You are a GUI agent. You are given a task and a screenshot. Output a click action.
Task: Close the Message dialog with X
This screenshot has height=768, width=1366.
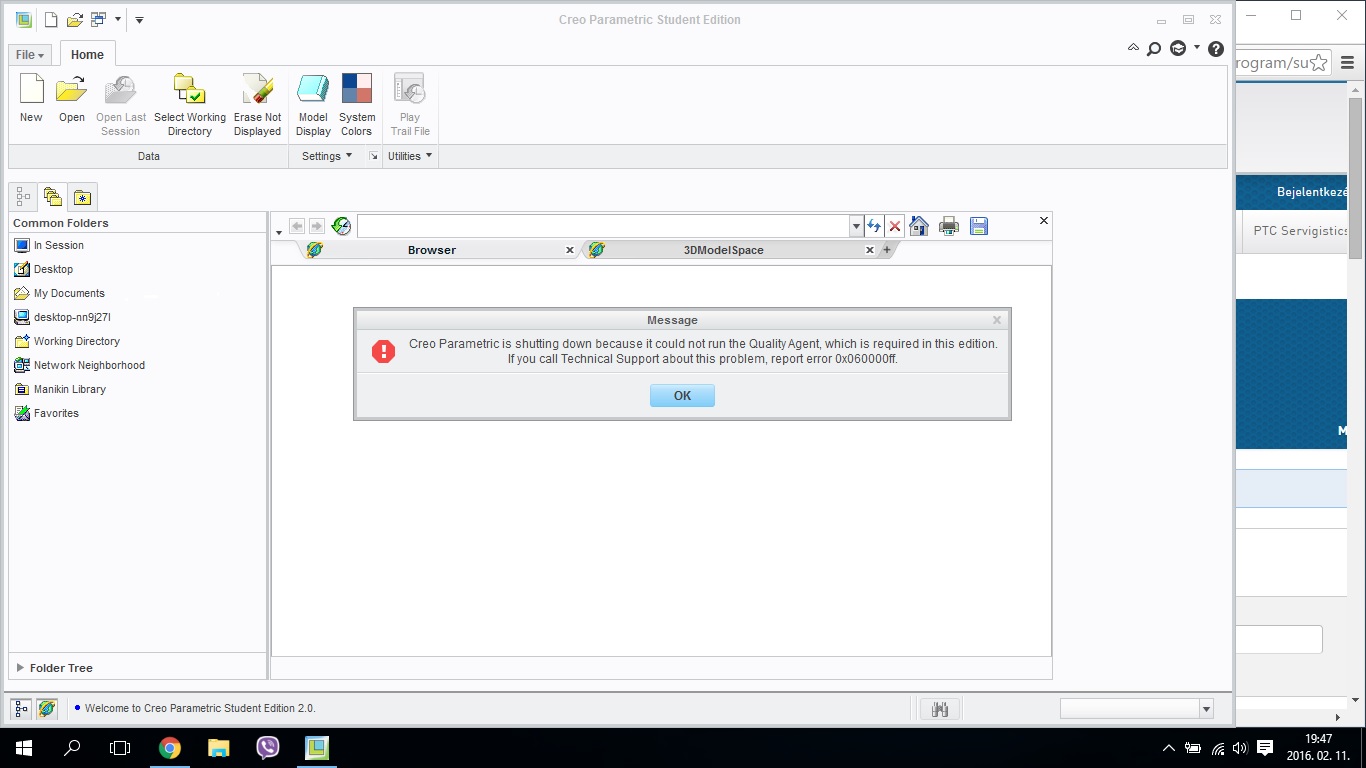[997, 320]
